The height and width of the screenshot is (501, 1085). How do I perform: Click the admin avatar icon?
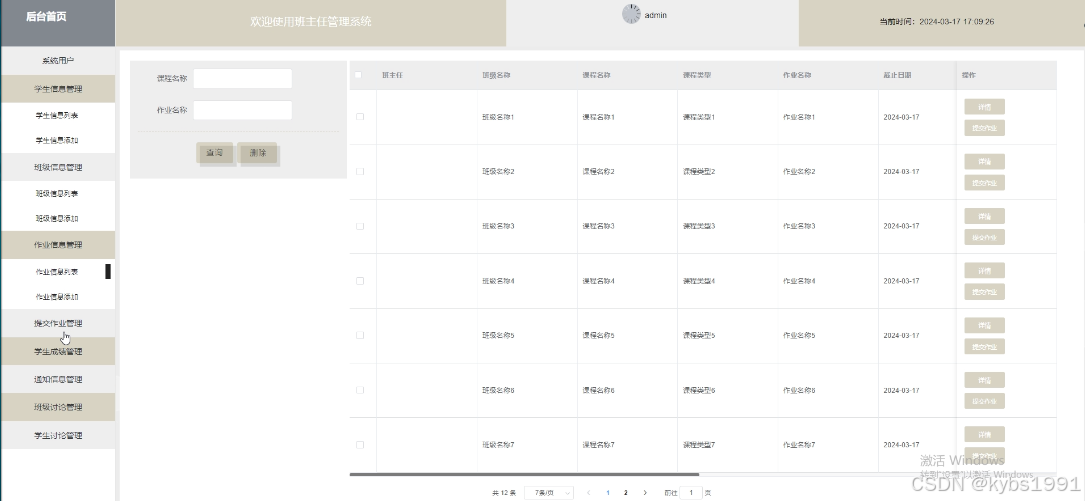coord(631,14)
